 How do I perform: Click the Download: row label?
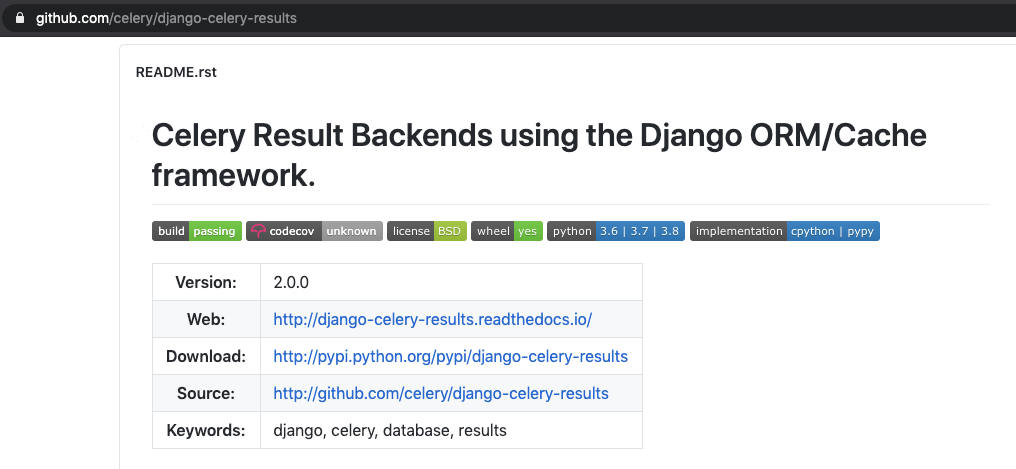point(205,356)
